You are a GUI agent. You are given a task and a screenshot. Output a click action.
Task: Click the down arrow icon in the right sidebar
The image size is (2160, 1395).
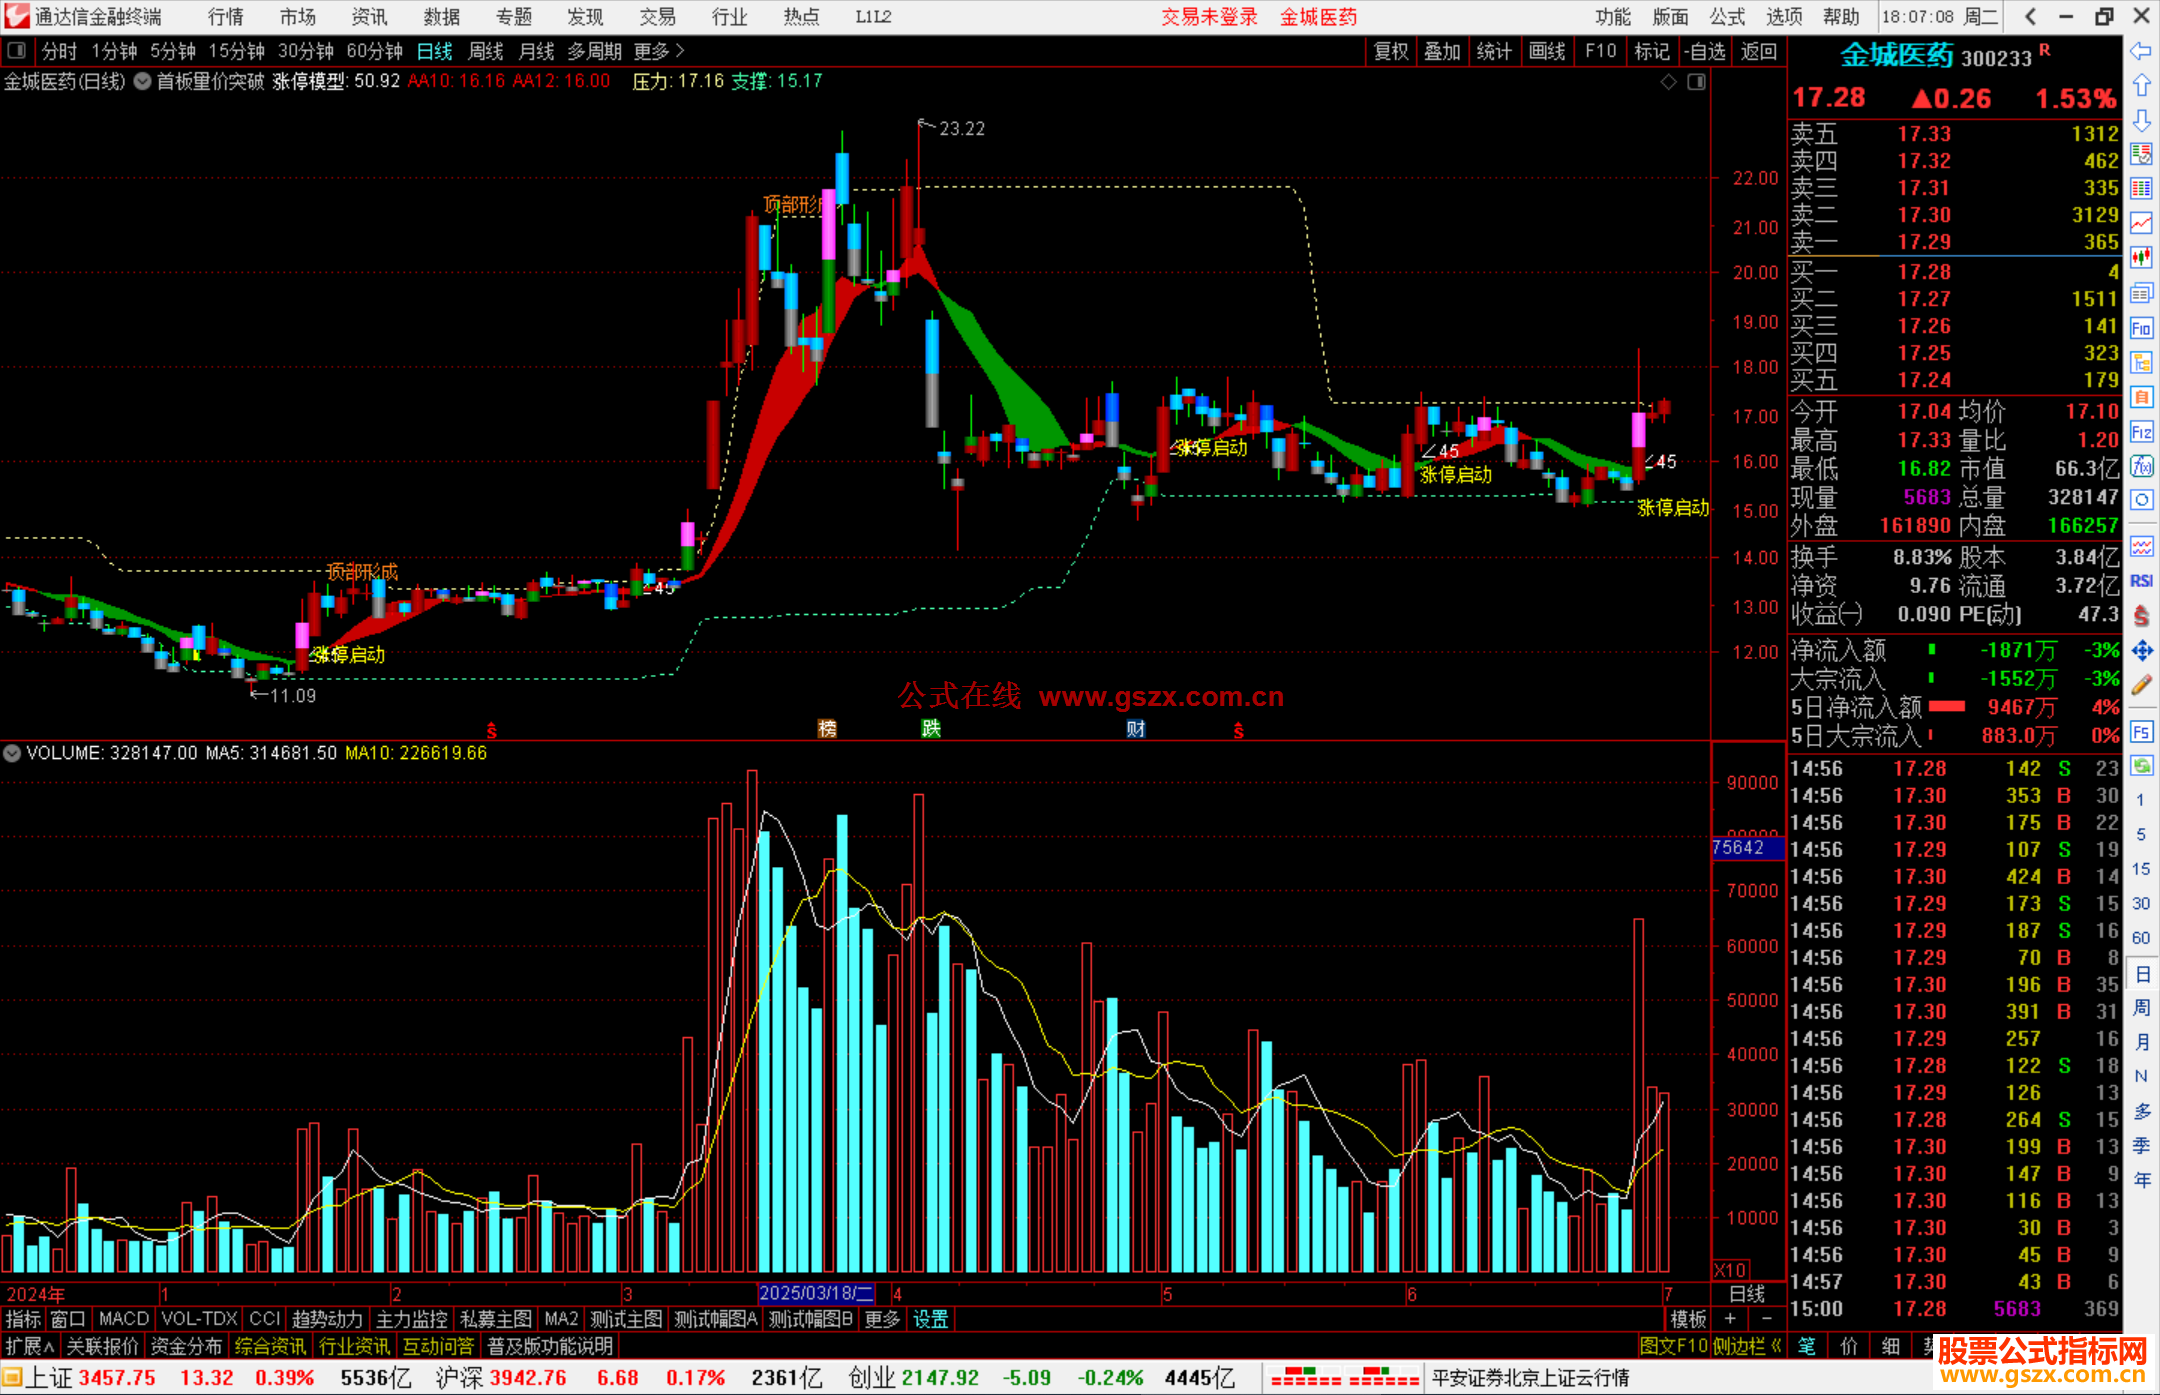click(2141, 120)
